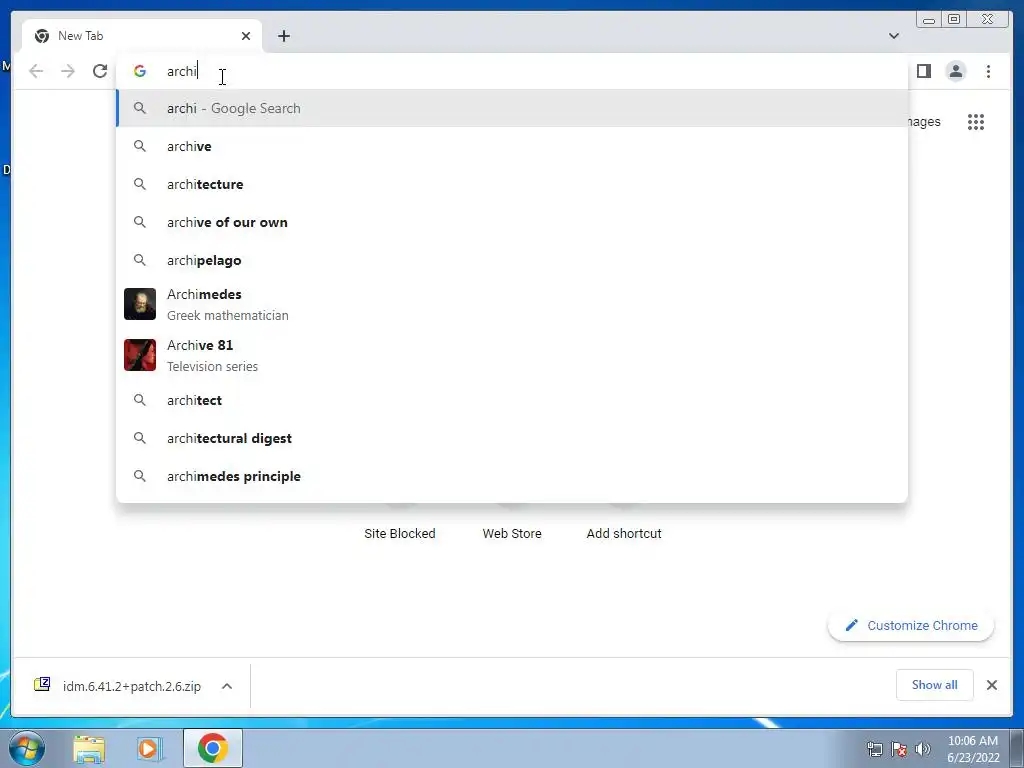This screenshot has width=1024, height=768.
Task: Open the profile avatar icon
Action: pos(955,71)
